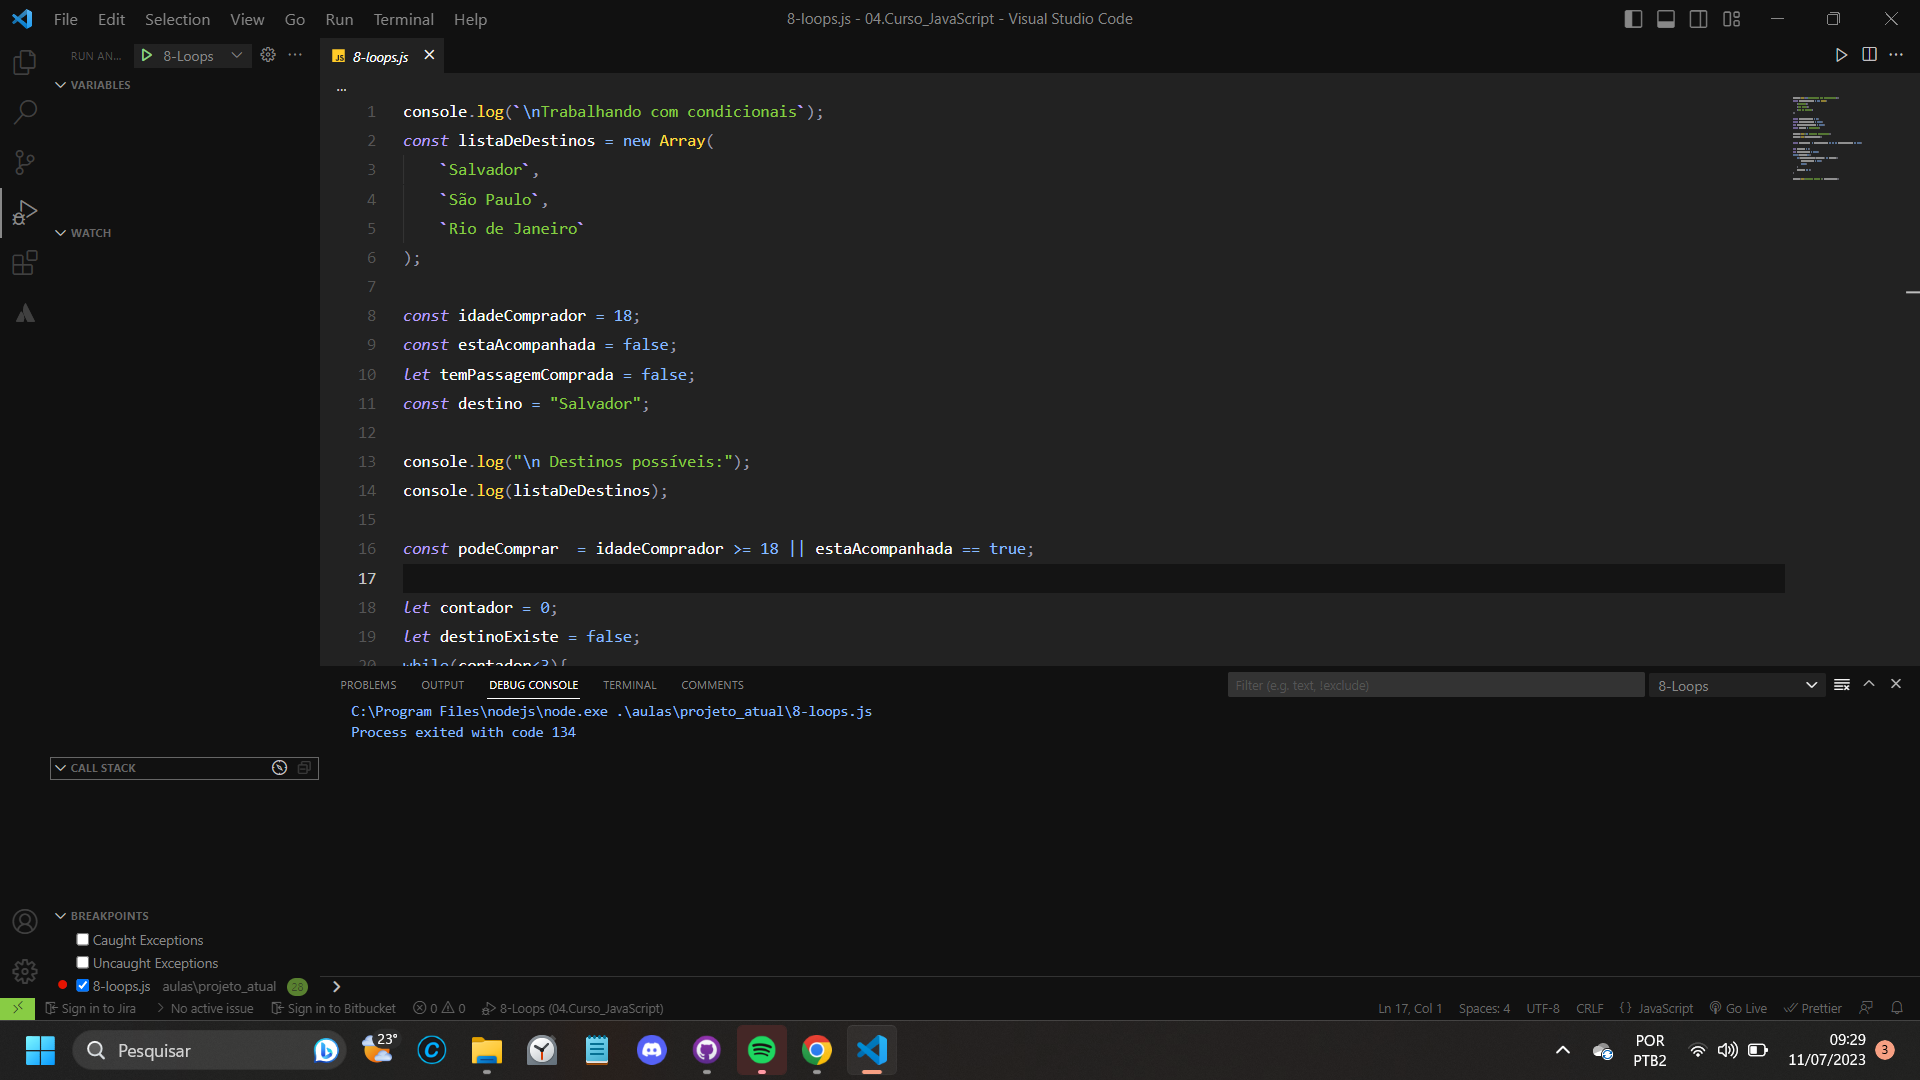Open launch.json via debug gear icon
The image size is (1920, 1080).
click(x=268, y=55)
